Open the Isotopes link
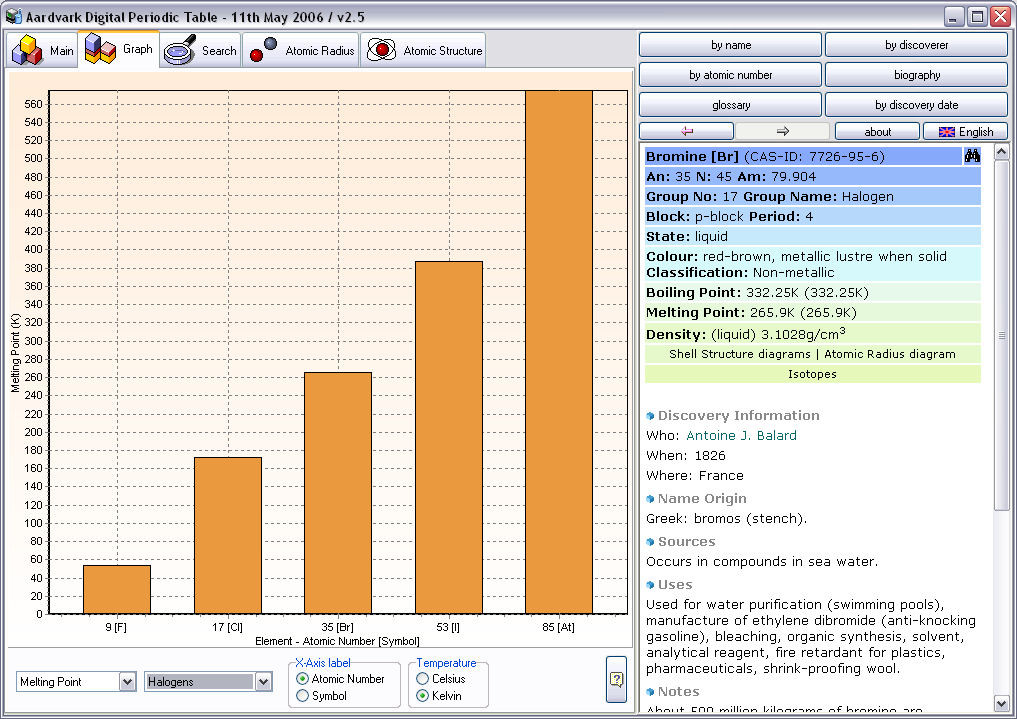Image resolution: width=1017 pixels, height=719 pixels. 812,374
